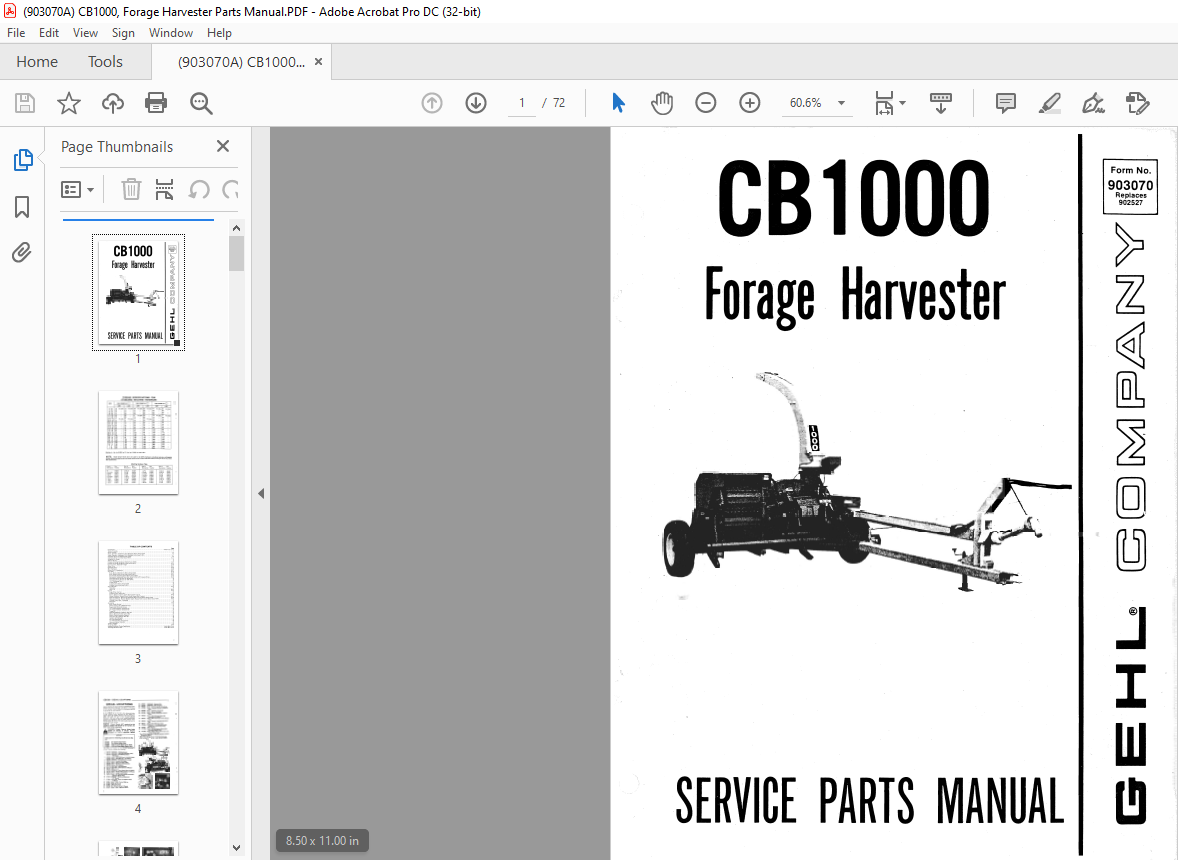
Task: Go to next page arrow icon
Action: (x=476, y=103)
